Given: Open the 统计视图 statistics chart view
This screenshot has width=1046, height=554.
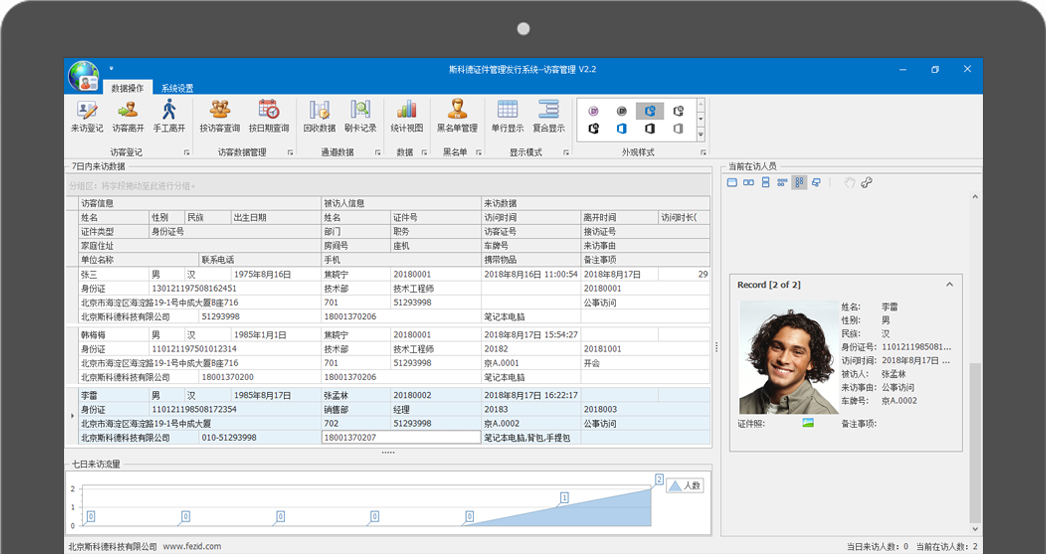Looking at the screenshot, I should coord(407,115).
